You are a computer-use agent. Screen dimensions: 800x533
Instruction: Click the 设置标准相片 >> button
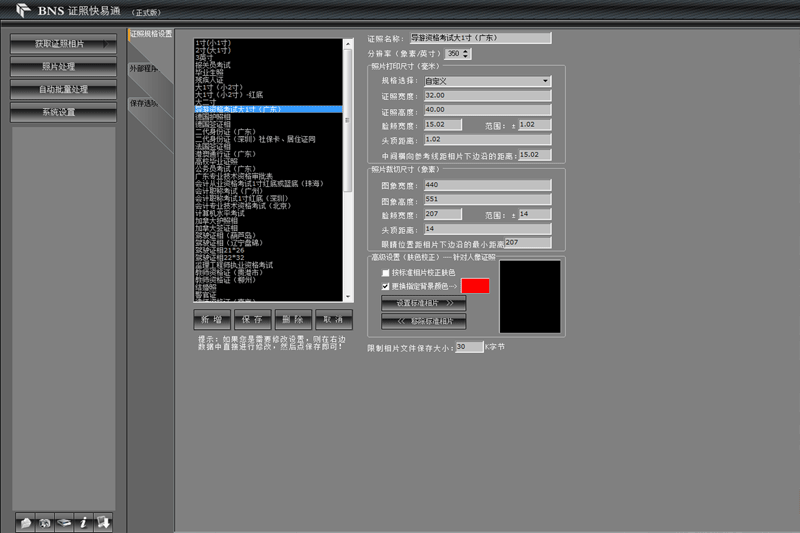(x=423, y=303)
